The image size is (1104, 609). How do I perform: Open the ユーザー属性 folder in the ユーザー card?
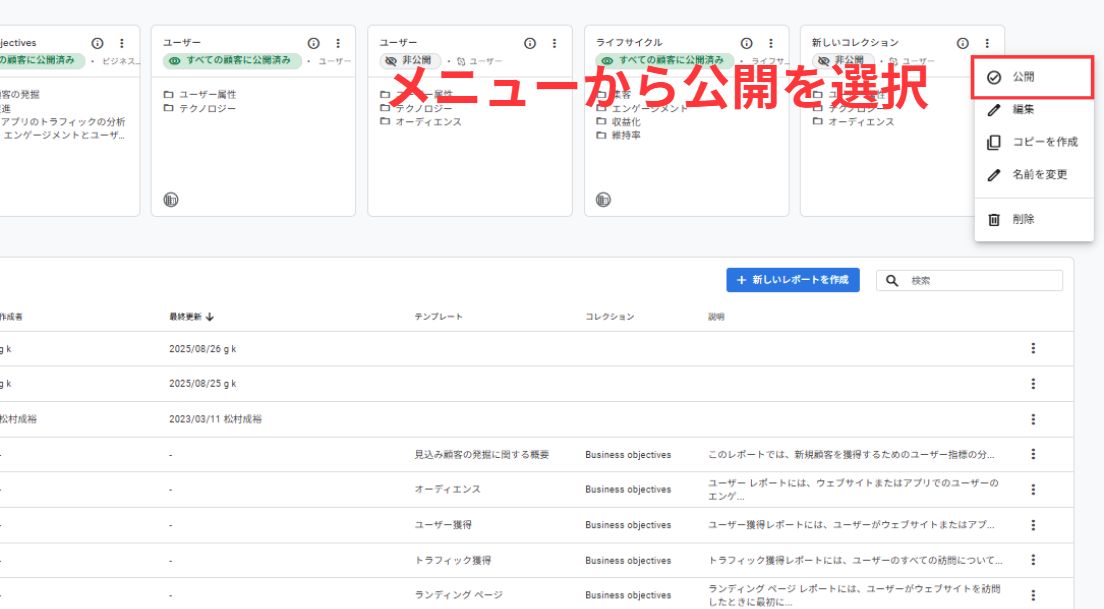[x=207, y=94]
